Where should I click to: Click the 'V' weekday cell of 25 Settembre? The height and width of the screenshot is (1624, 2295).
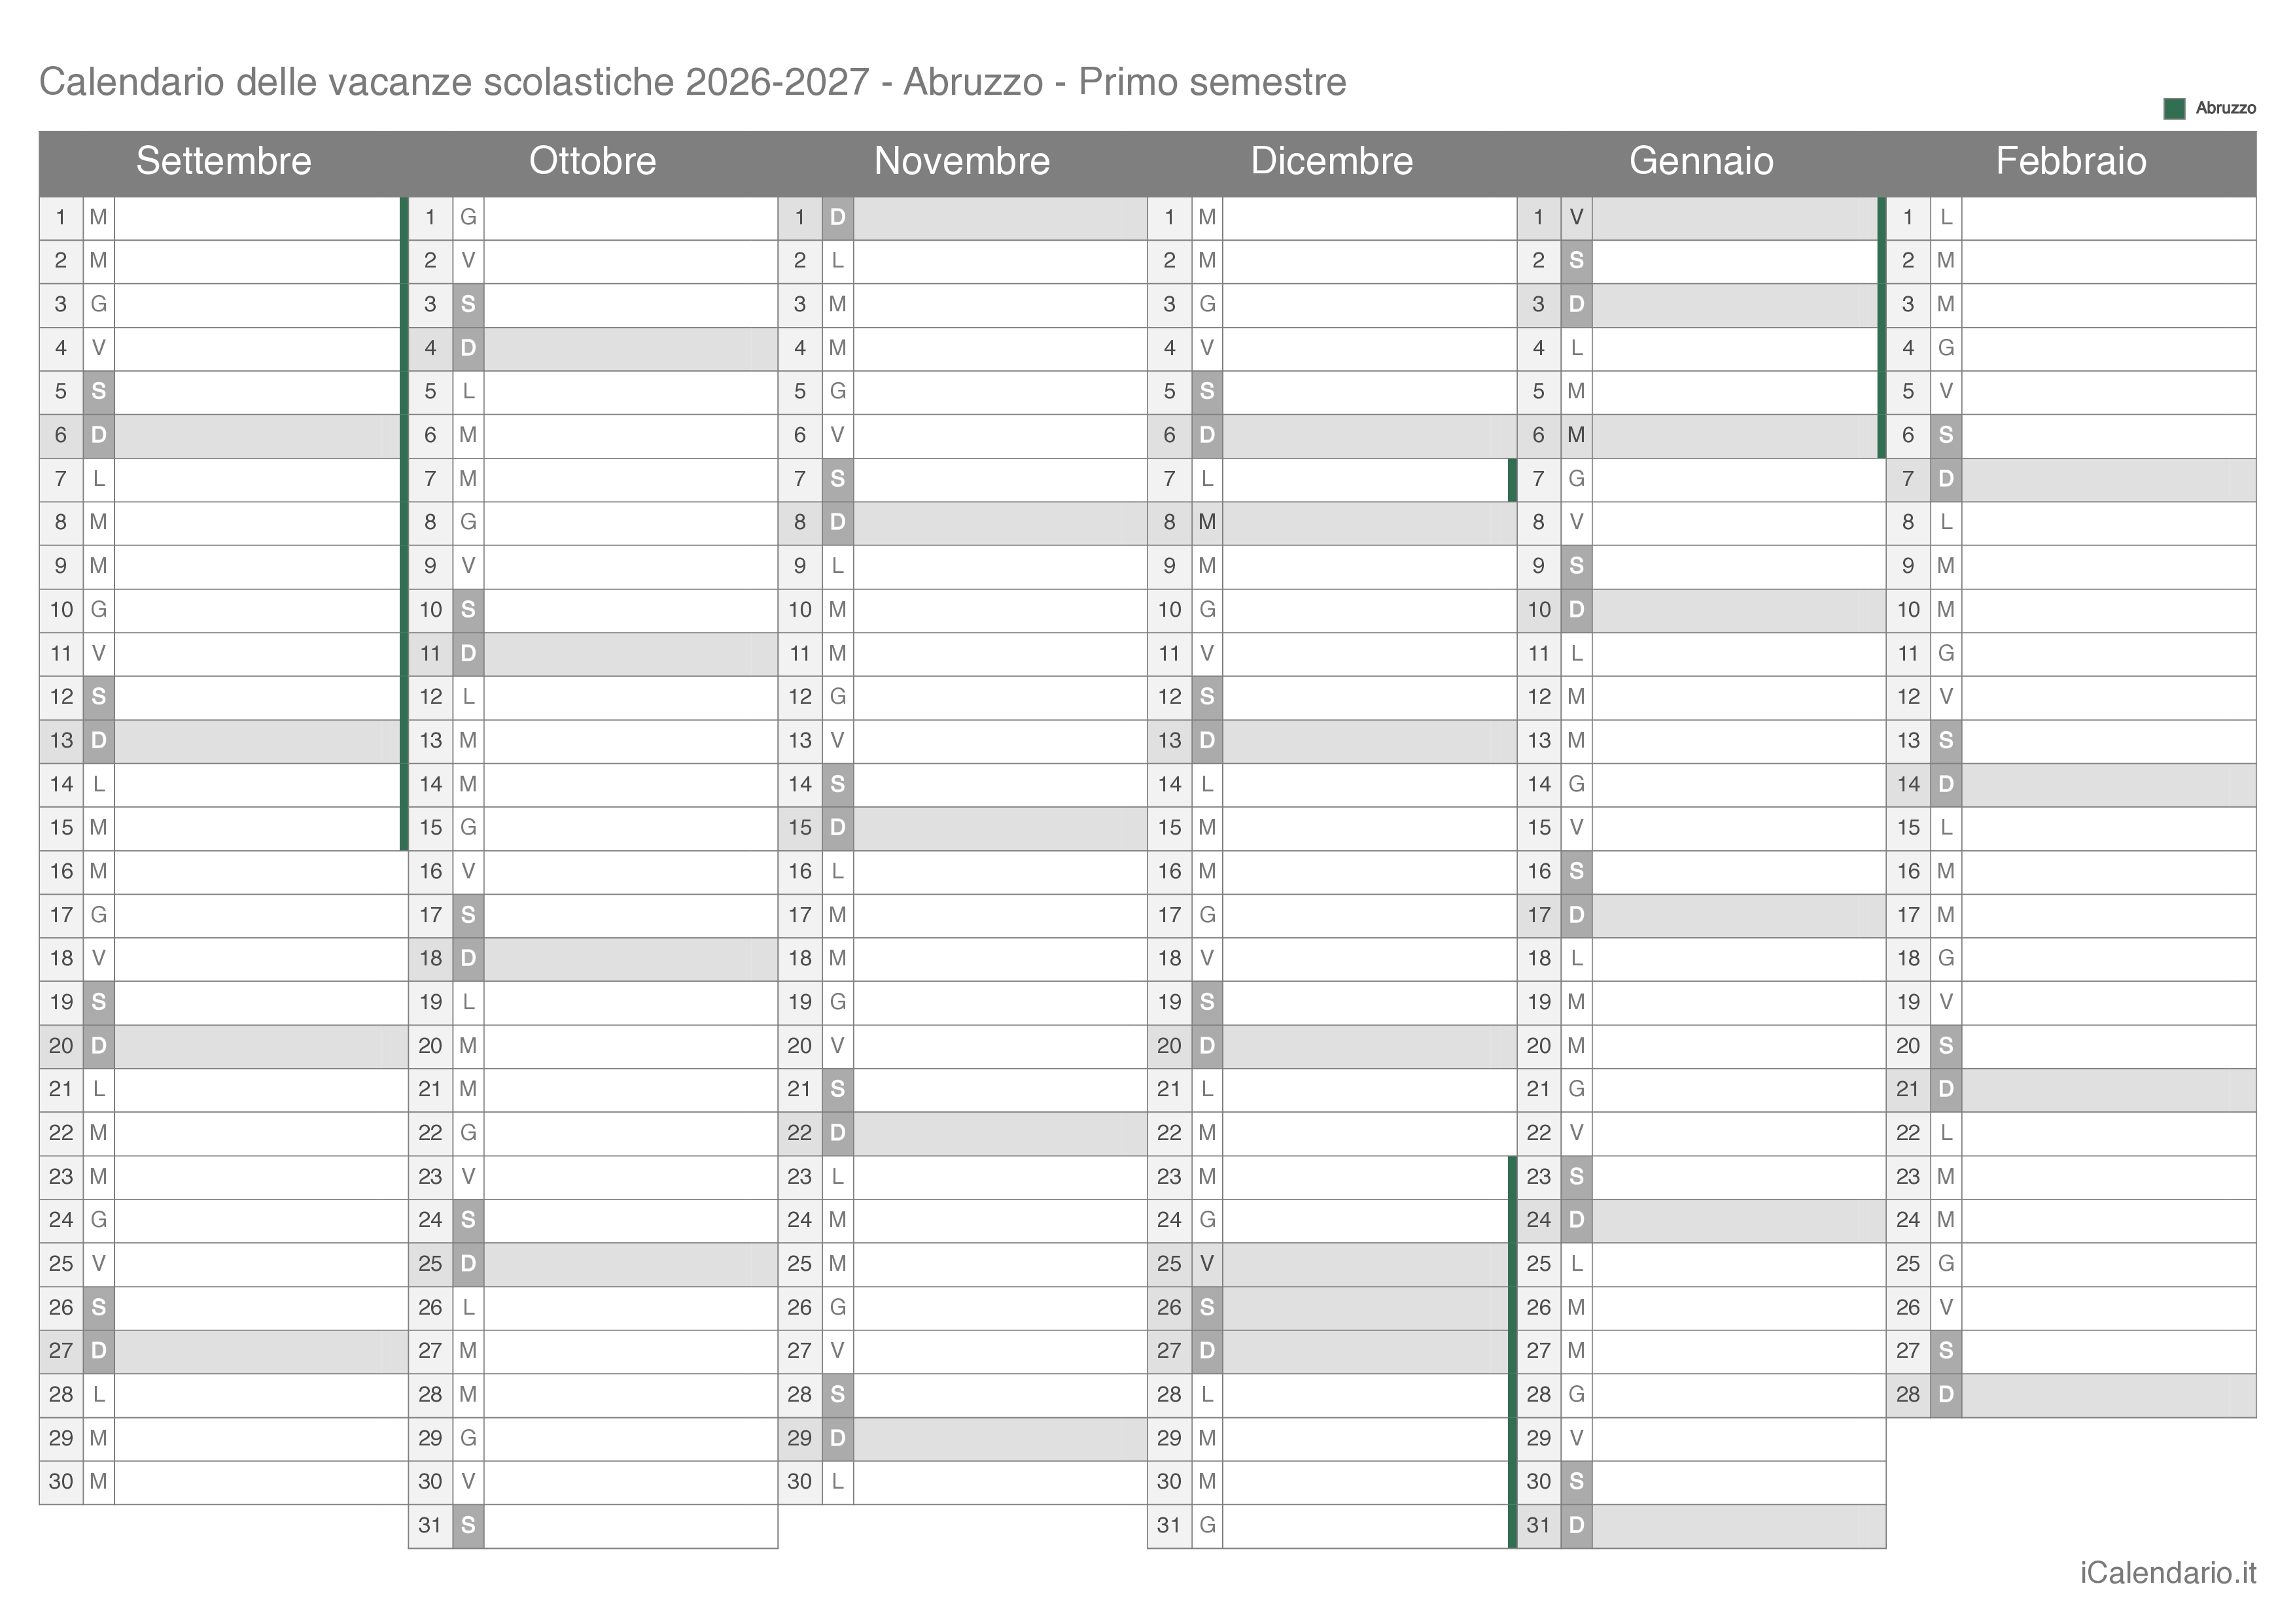(98, 1264)
